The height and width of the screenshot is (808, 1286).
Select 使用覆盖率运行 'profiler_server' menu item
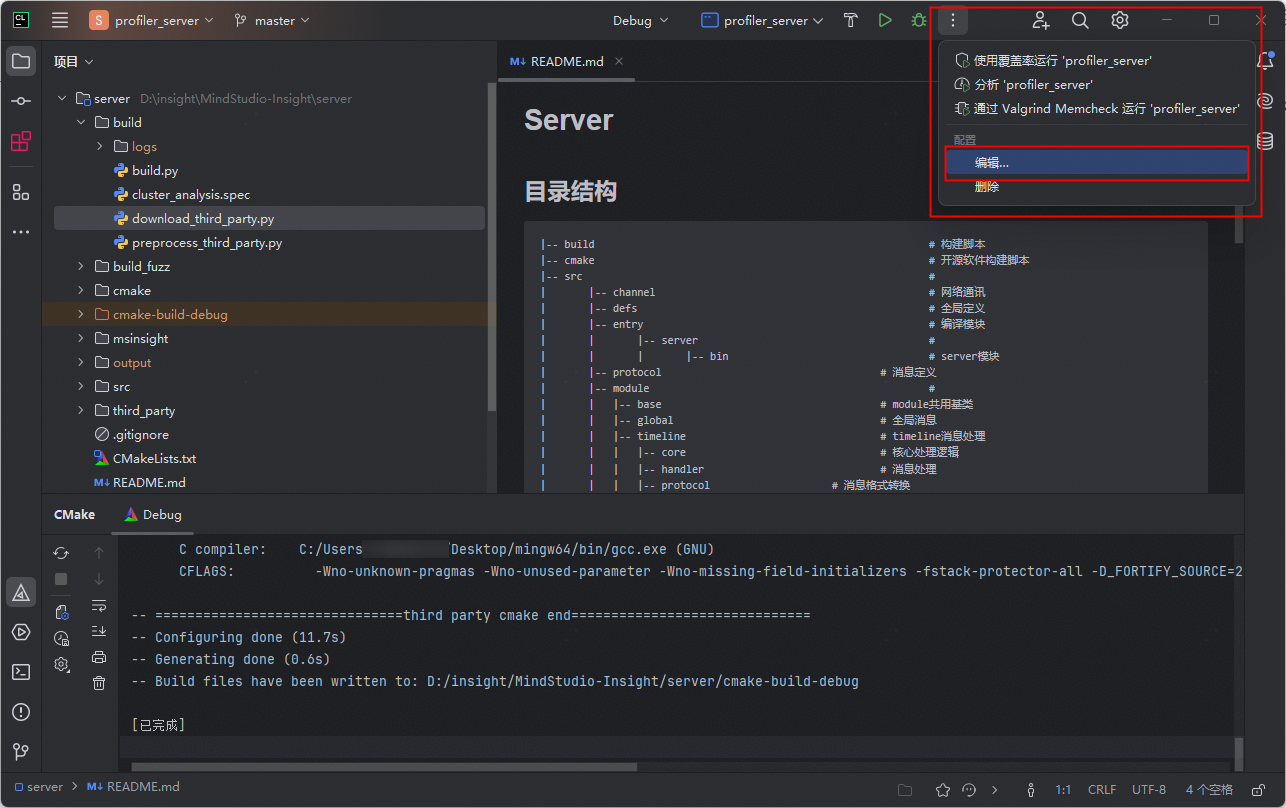click(x=1096, y=60)
